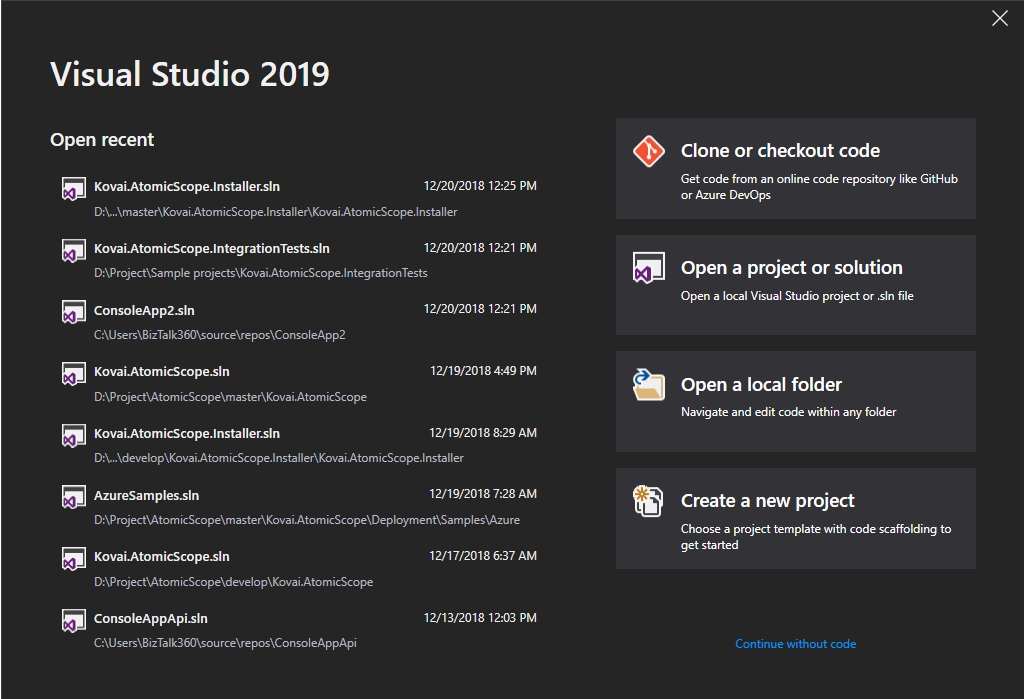Click the path D:\Project\AtomicScope\develop\Kovai.AtomicScope
1024x699 pixels.
point(233,582)
